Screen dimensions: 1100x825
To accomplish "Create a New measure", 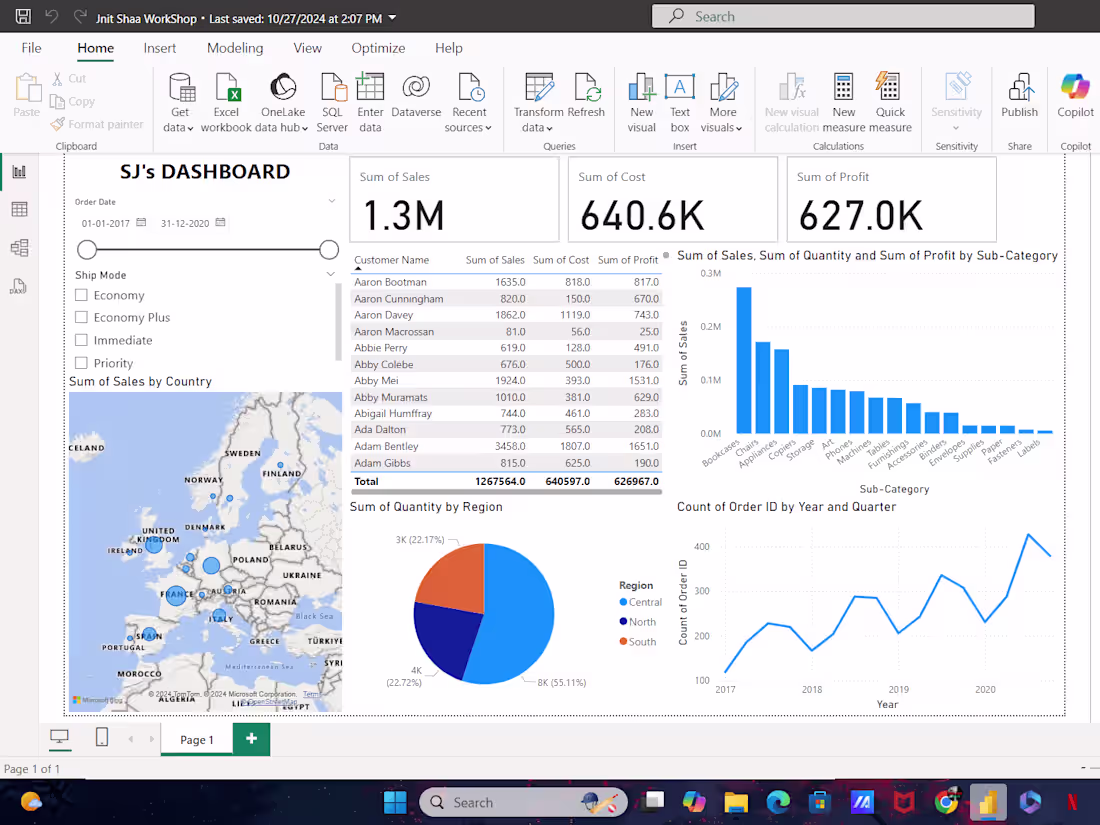I will point(843,98).
